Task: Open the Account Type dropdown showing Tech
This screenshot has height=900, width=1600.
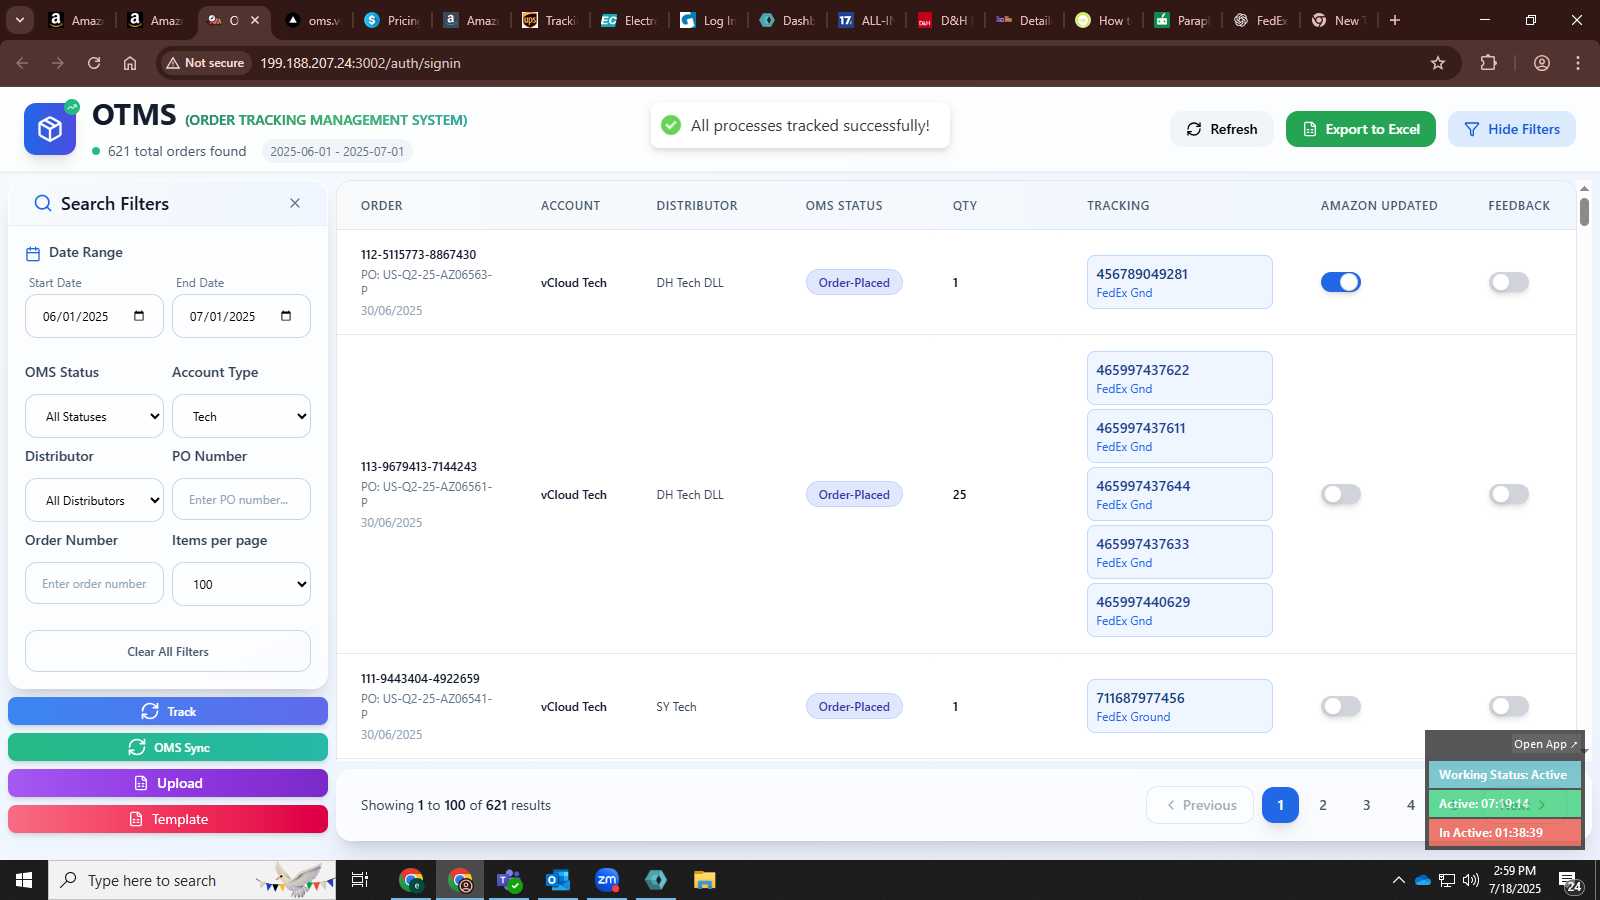Action: [241, 416]
